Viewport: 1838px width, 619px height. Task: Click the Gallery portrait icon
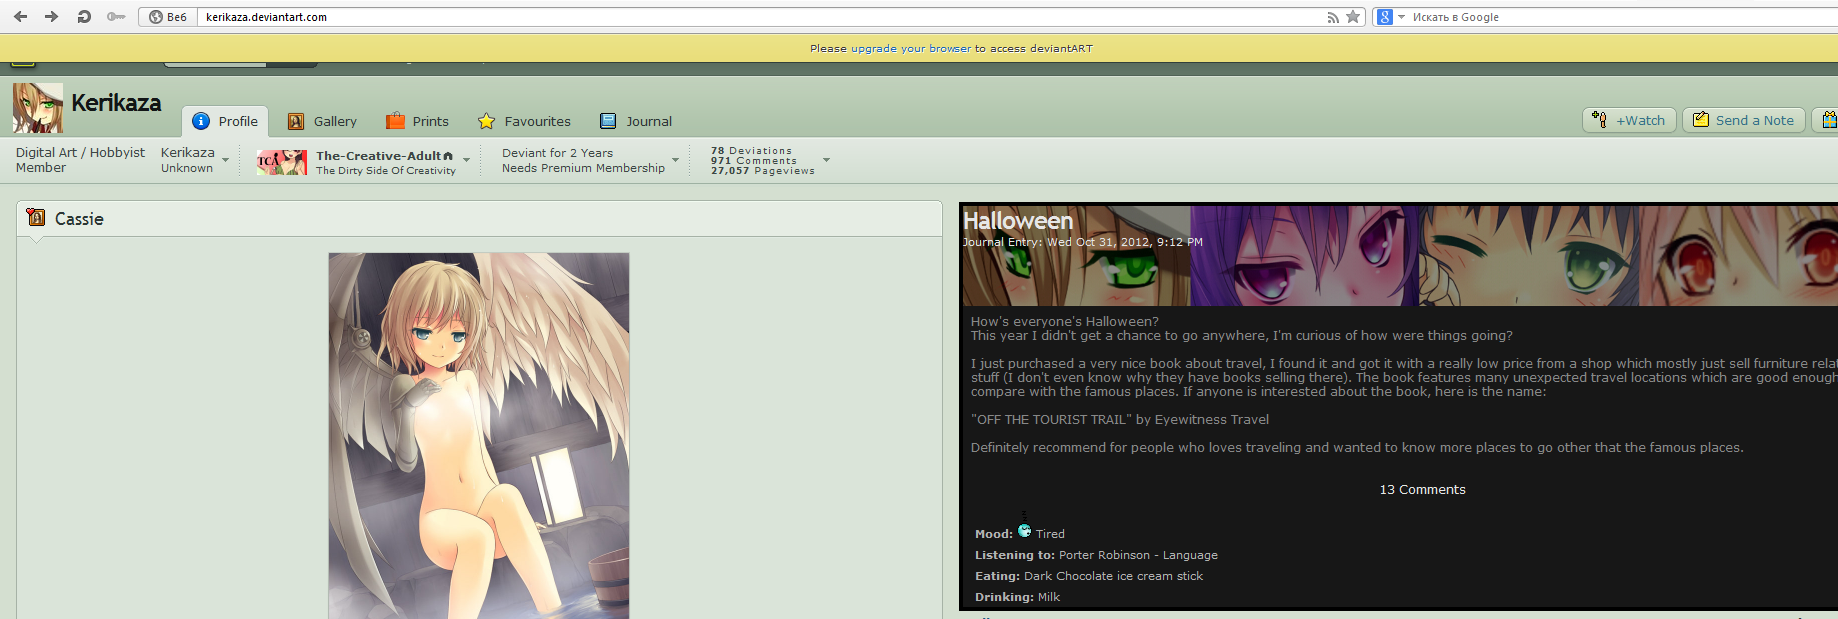coord(296,121)
